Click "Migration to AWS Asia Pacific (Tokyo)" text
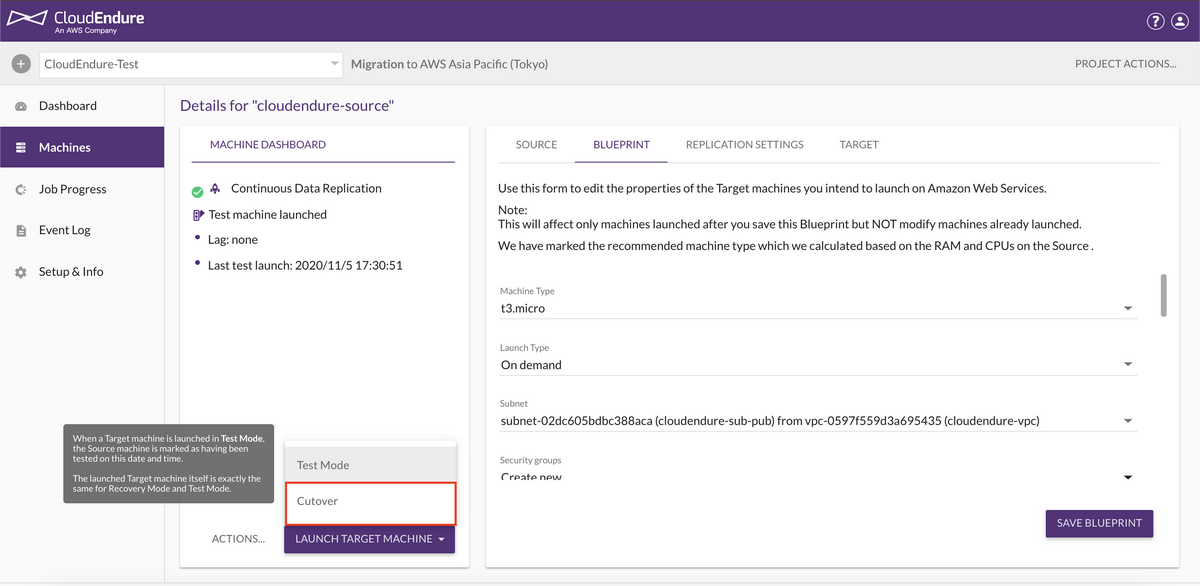This screenshot has height=586, width=1200. pyautogui.click(x=449, y=64)
